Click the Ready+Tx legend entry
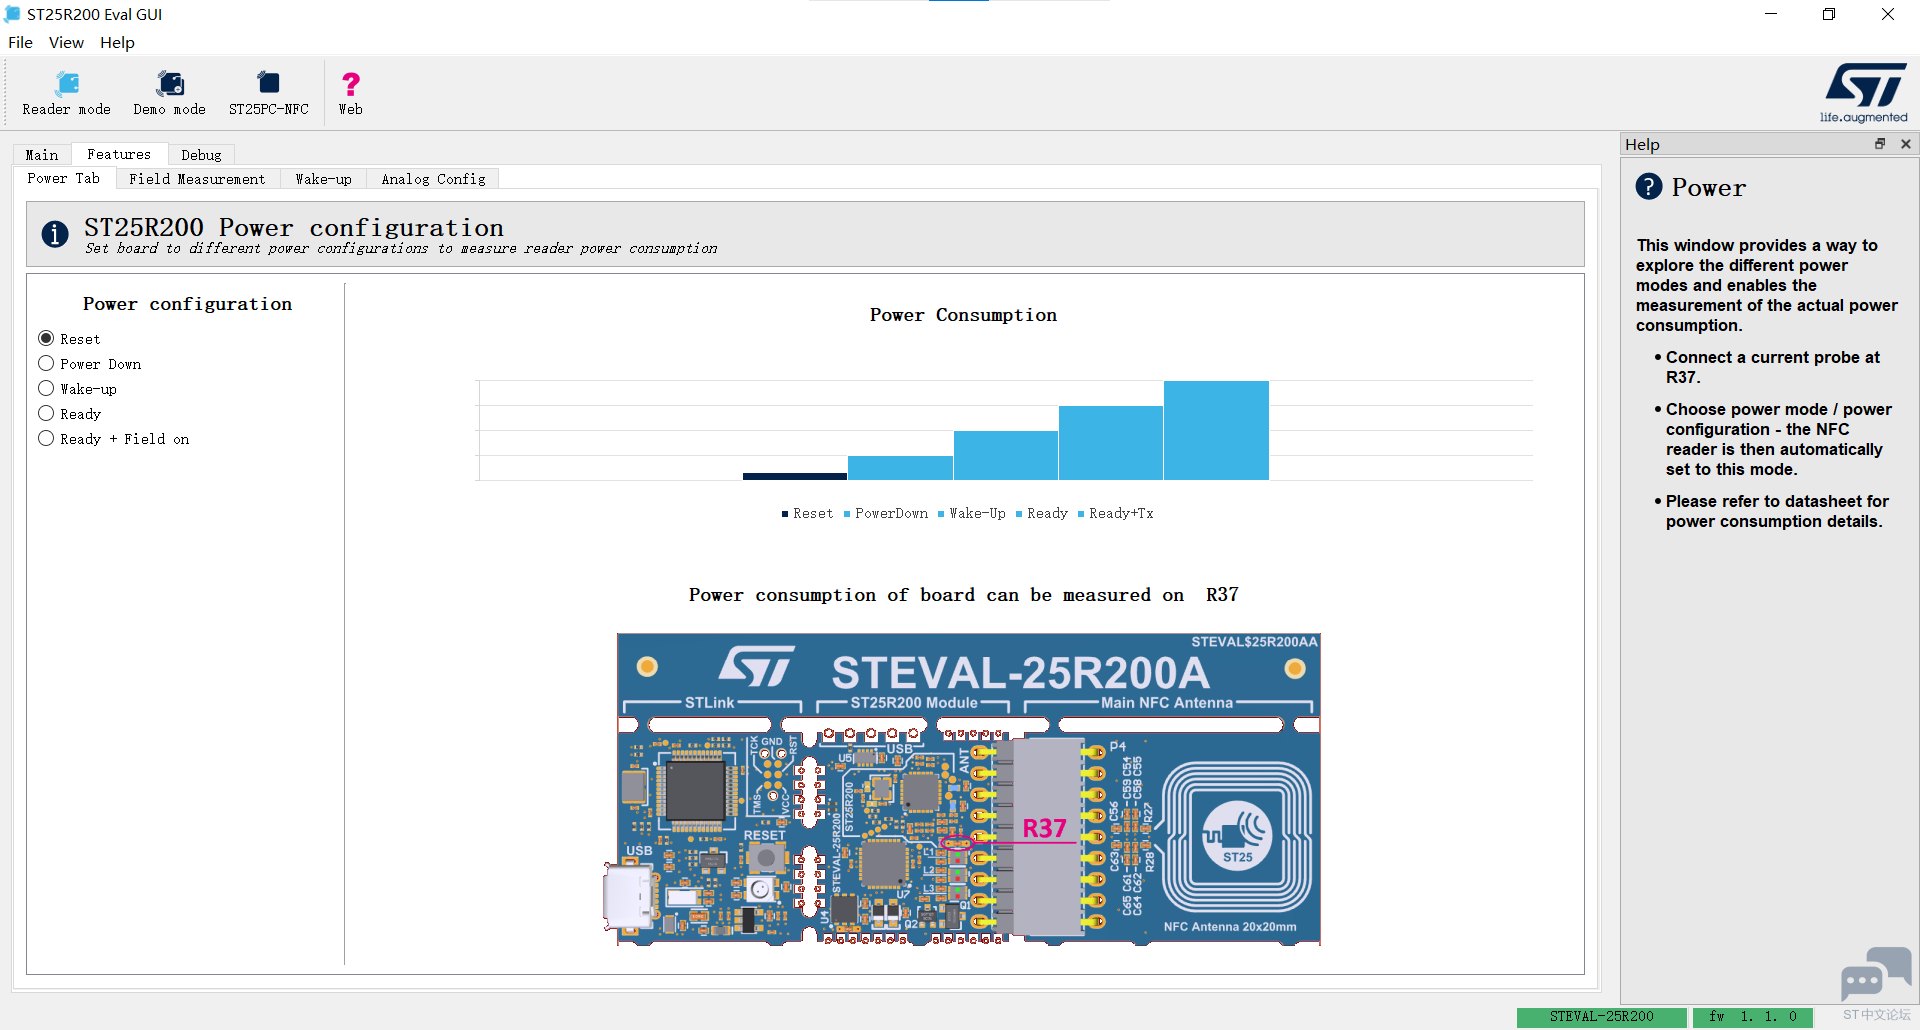The height and width of the screenshot is (1030, 1920). point(1116,513)
